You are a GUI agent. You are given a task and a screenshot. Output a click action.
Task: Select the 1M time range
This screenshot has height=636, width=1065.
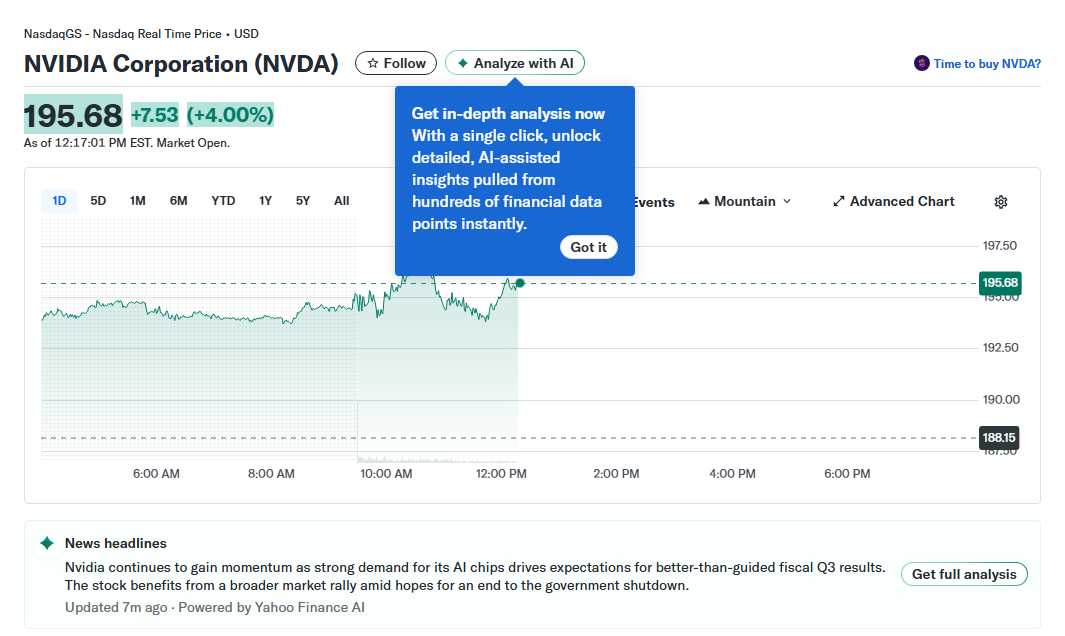[x=138, y=201]
